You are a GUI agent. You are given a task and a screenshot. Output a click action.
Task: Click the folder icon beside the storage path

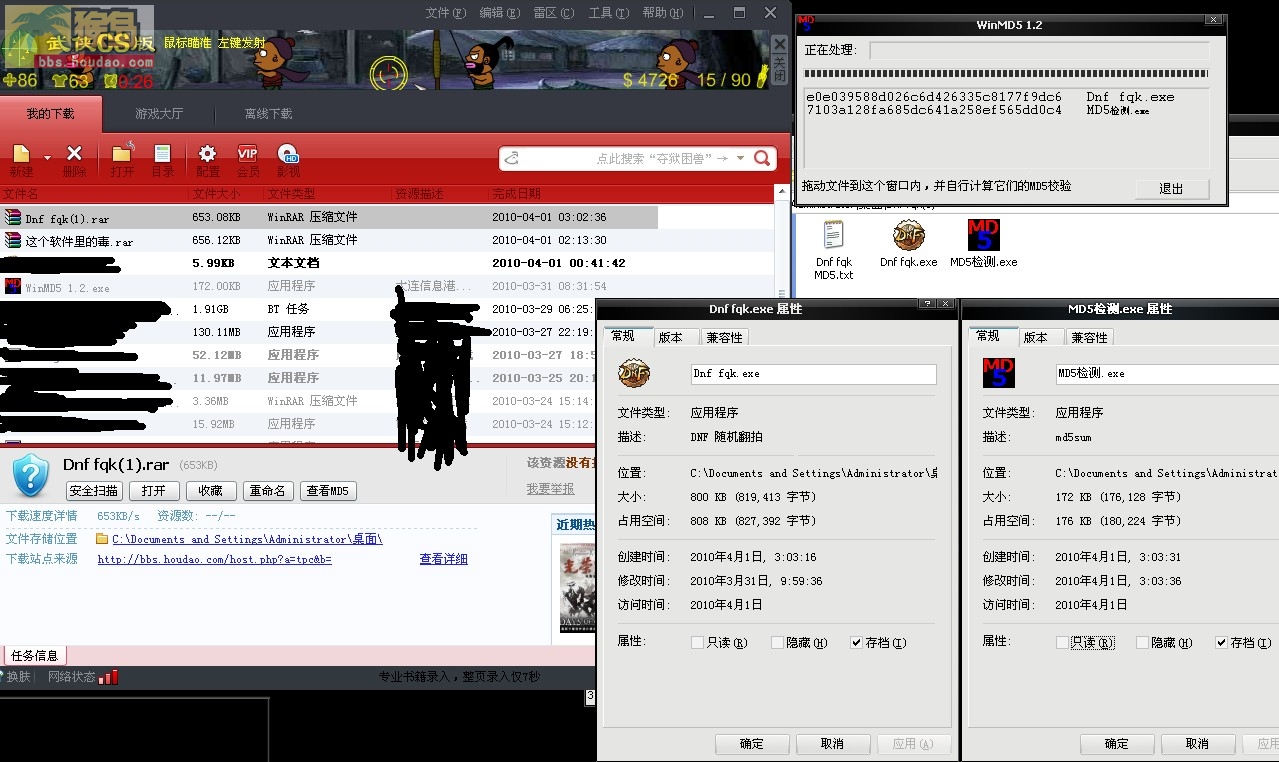102,539
